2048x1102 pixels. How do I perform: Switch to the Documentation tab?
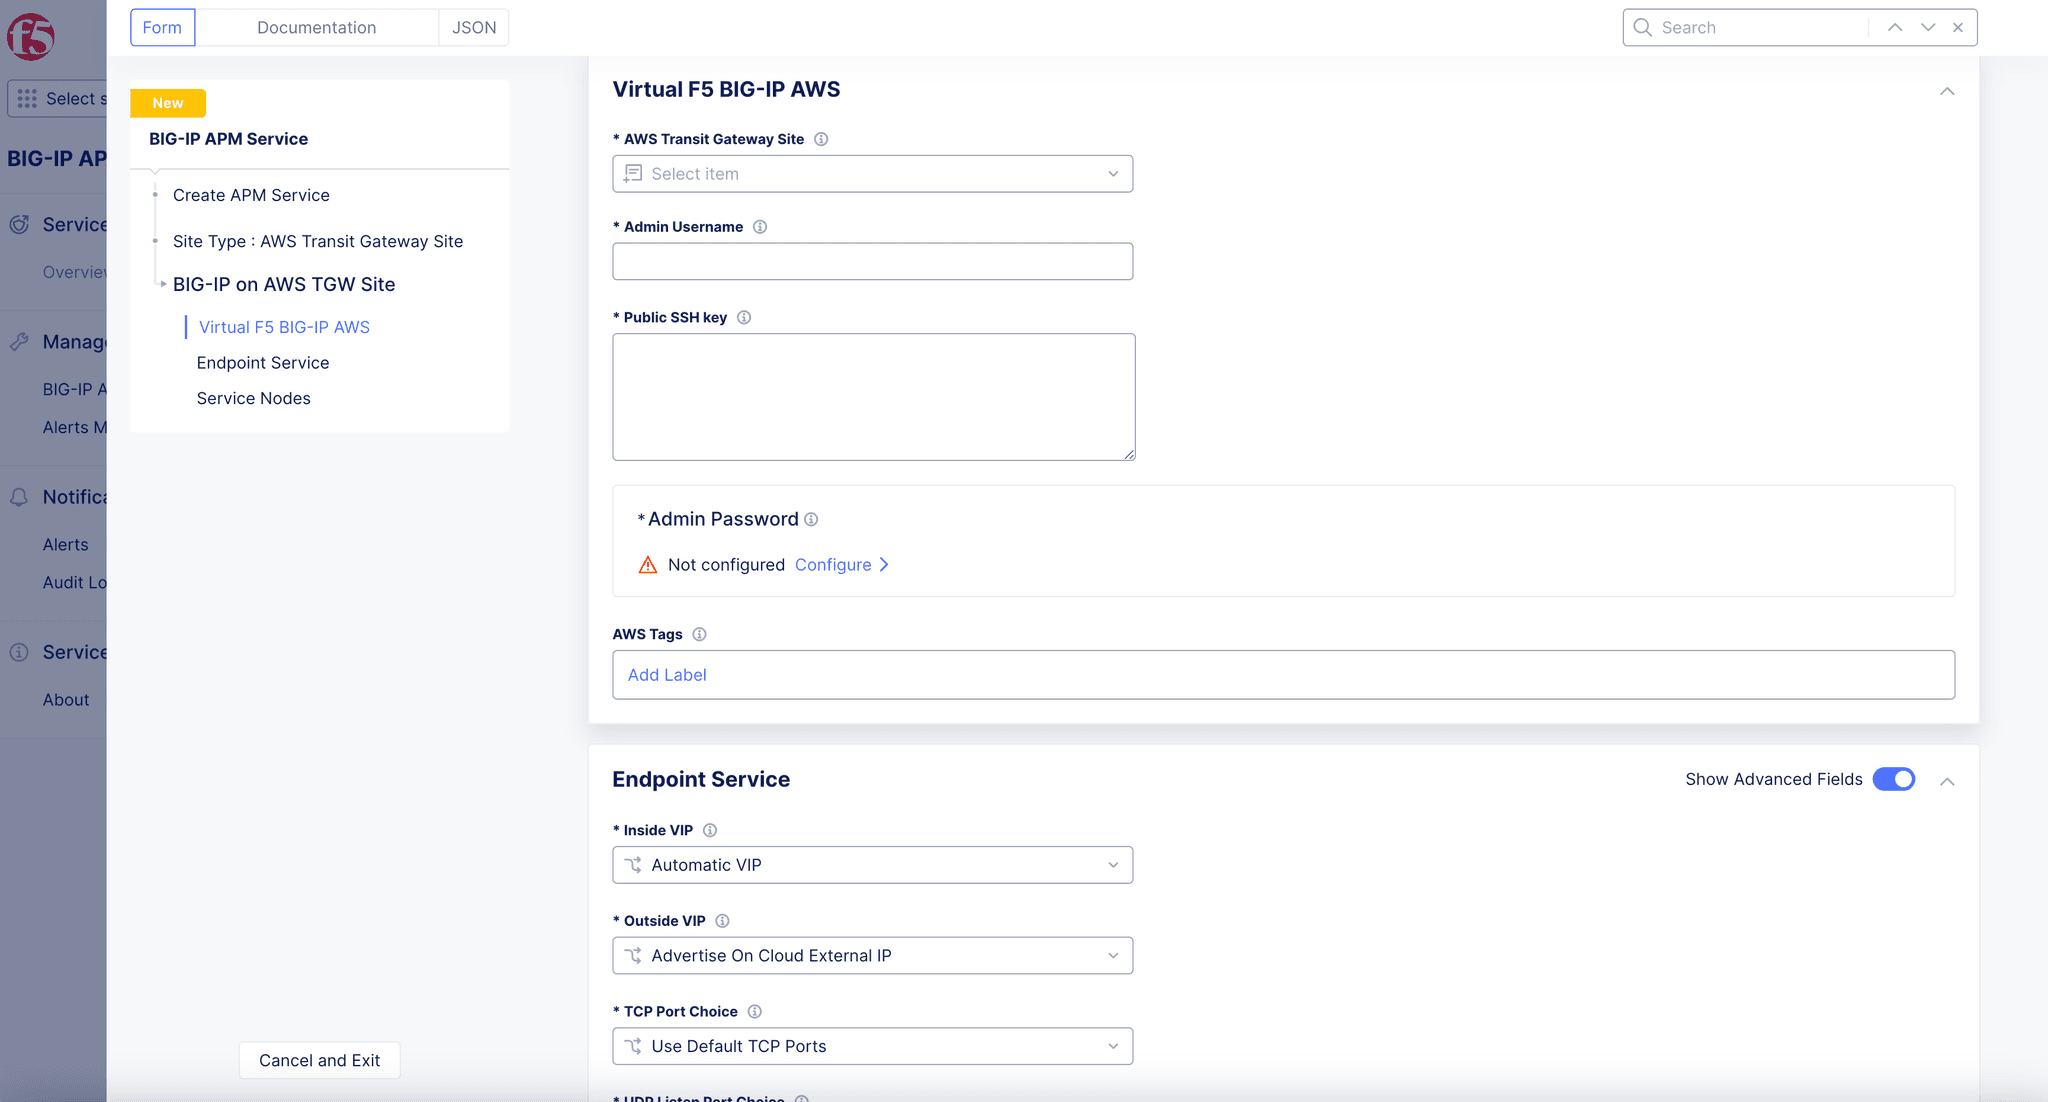(x=317, y=27)
